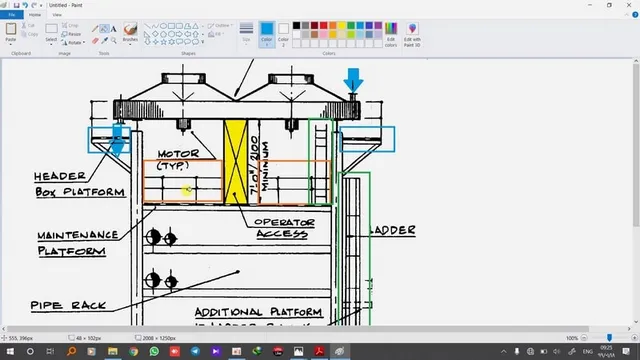This screenshot has height=360, width=640.
Task: Click the Resize button
Action: coord(71,34)
